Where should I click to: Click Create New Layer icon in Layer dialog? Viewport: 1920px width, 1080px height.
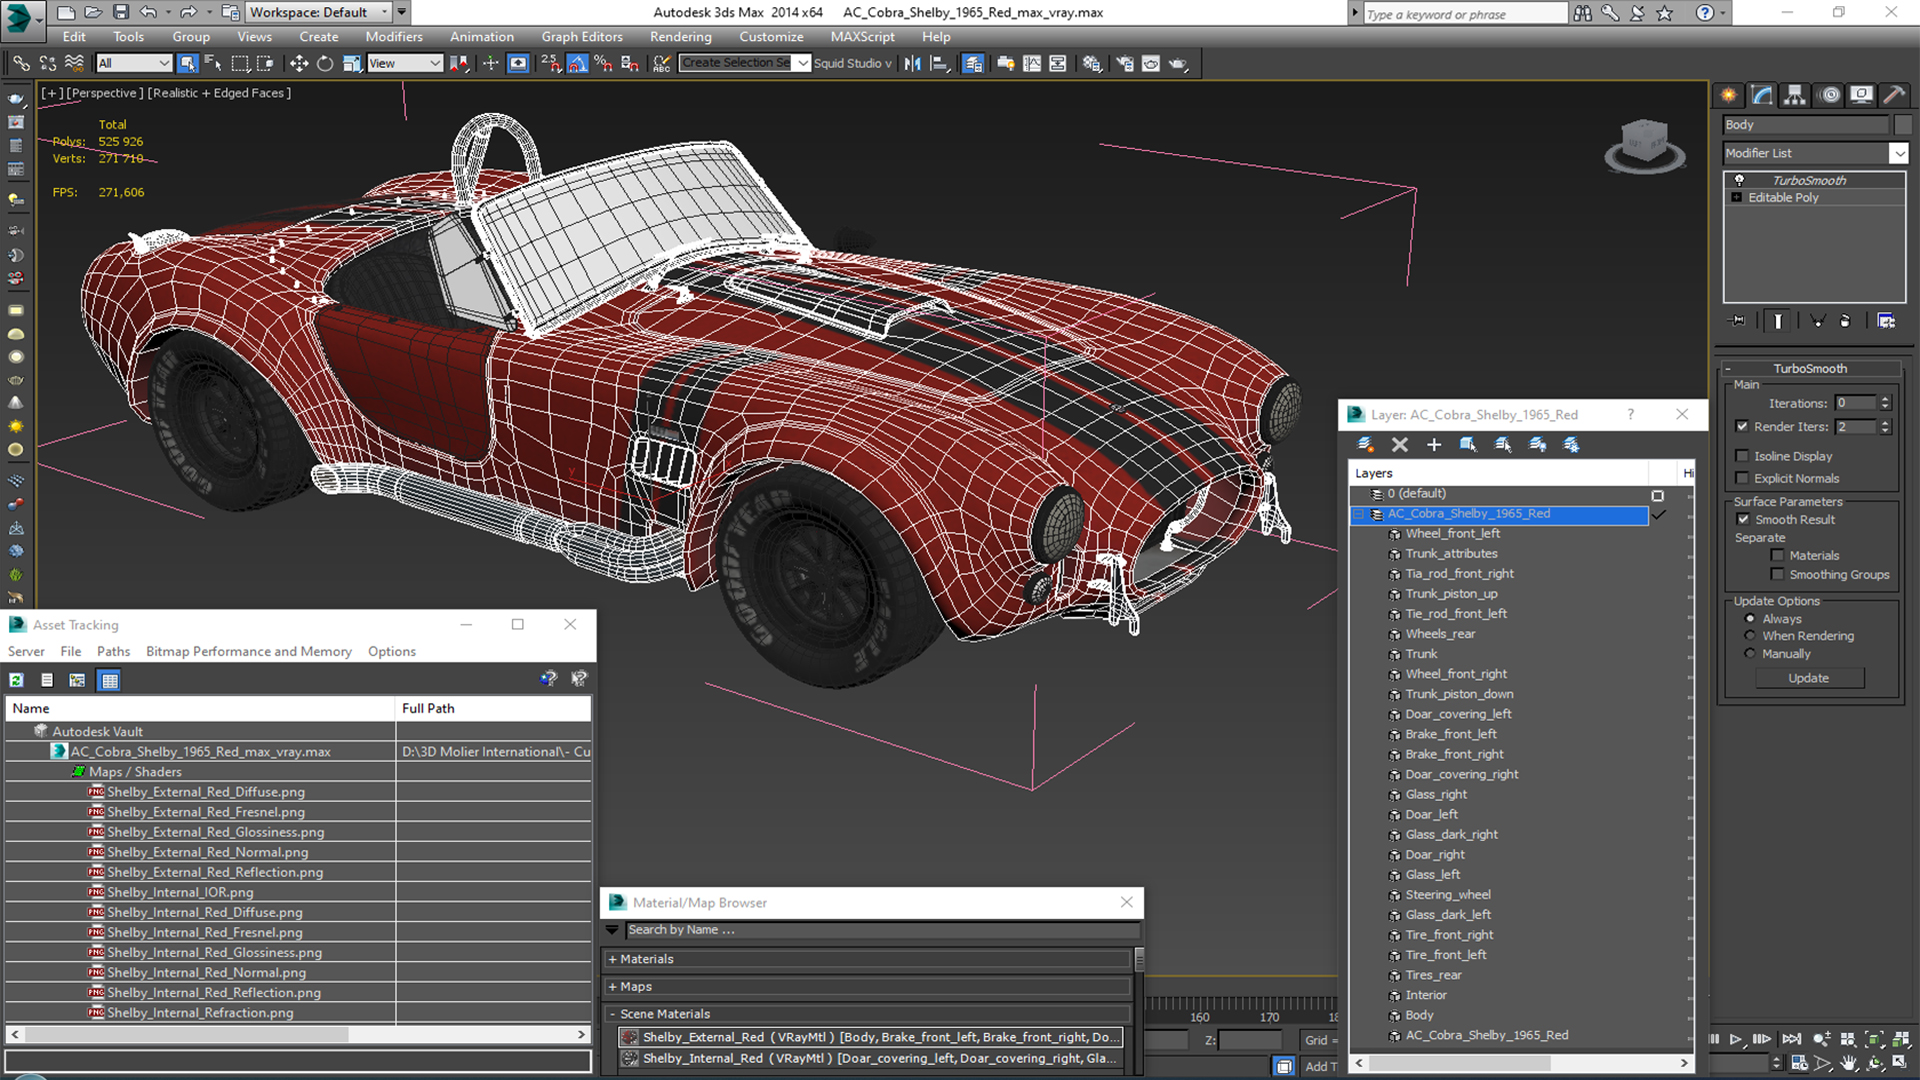click(x=1365, y=444)
